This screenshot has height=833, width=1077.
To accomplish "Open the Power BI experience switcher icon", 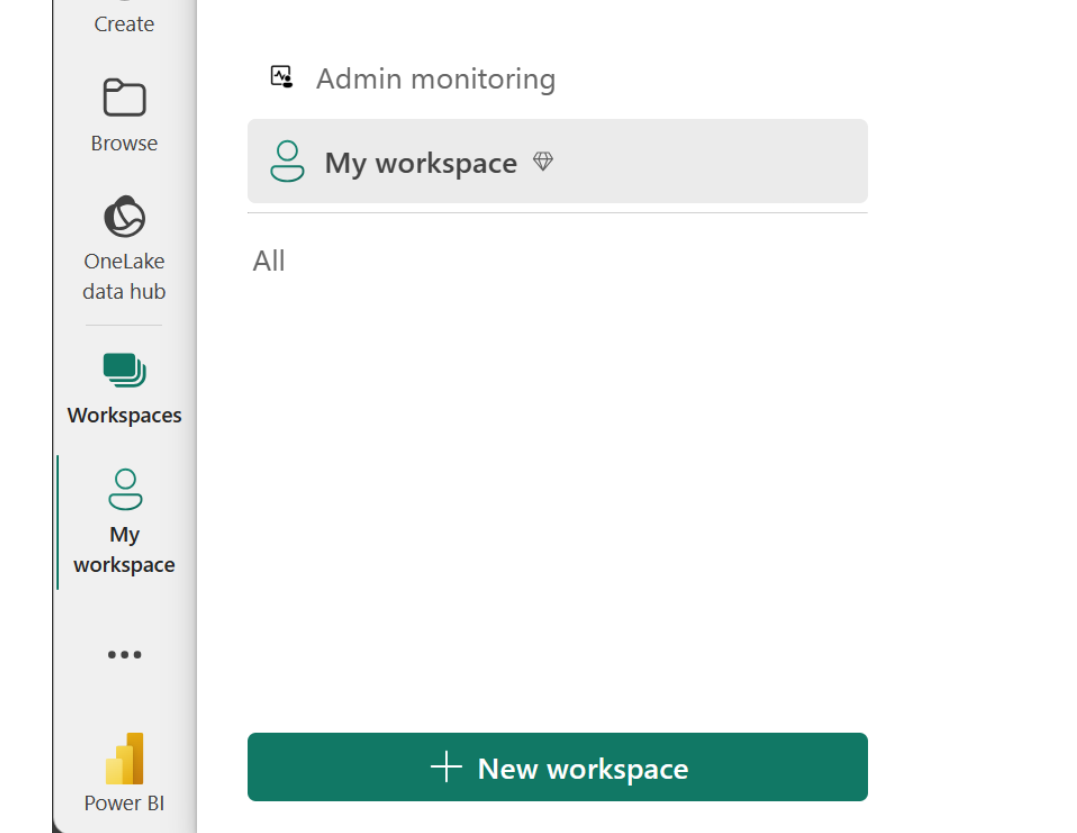I will (124, 759).
